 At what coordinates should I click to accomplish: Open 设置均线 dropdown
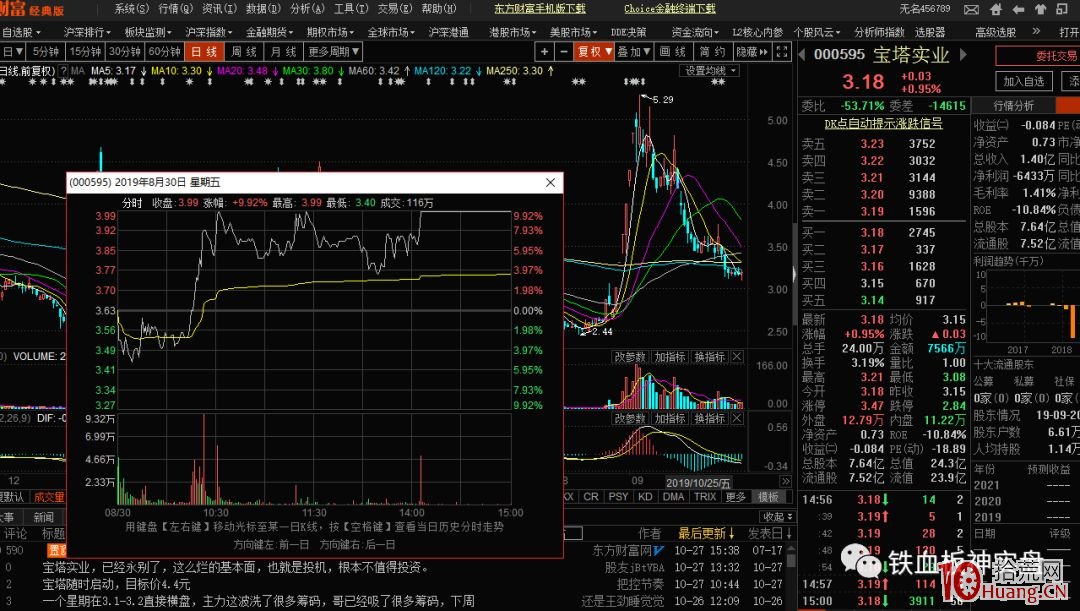(710, 71)
